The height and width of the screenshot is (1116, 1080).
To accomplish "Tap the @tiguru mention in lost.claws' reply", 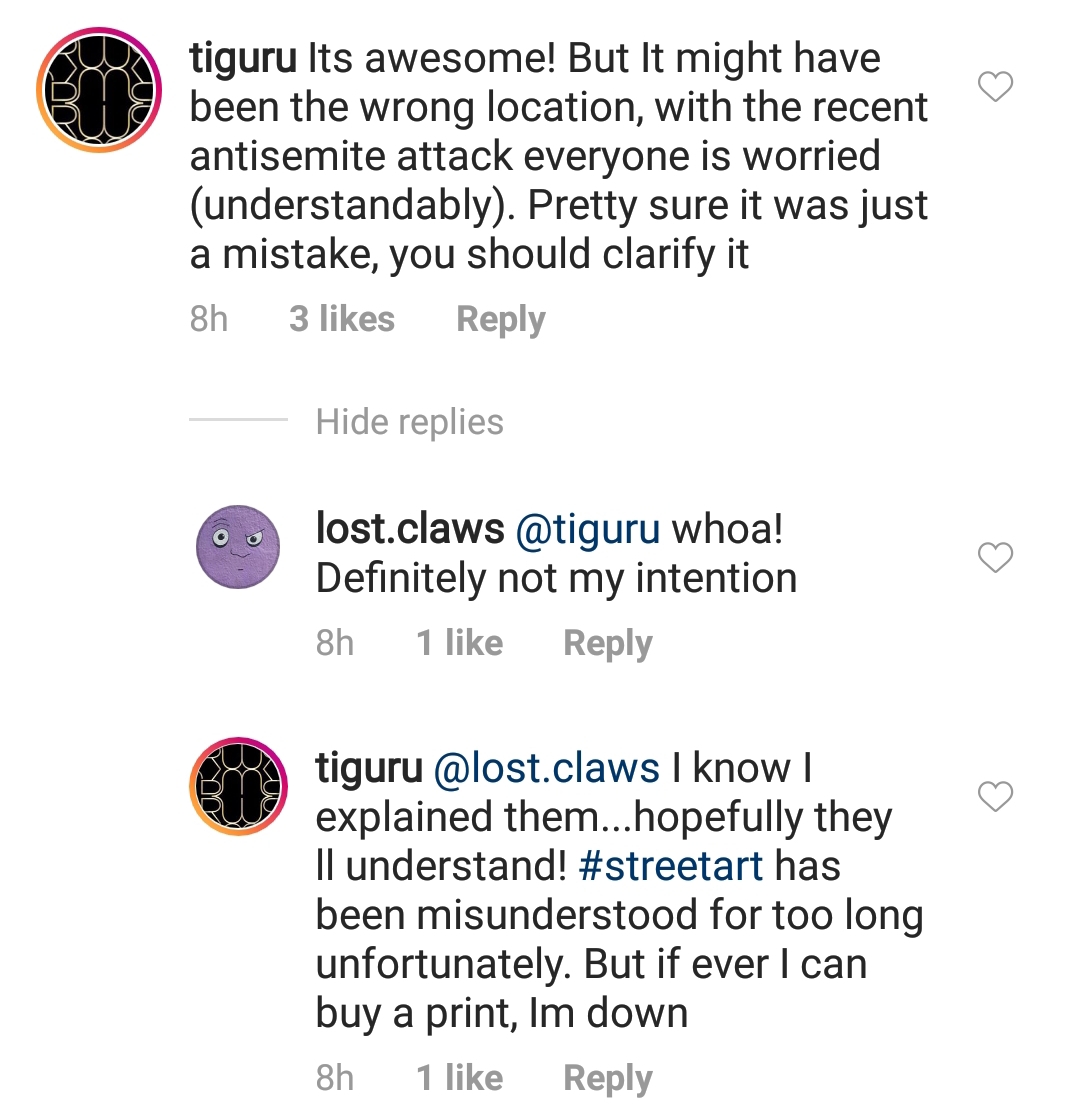I will [x=587, y=530].
